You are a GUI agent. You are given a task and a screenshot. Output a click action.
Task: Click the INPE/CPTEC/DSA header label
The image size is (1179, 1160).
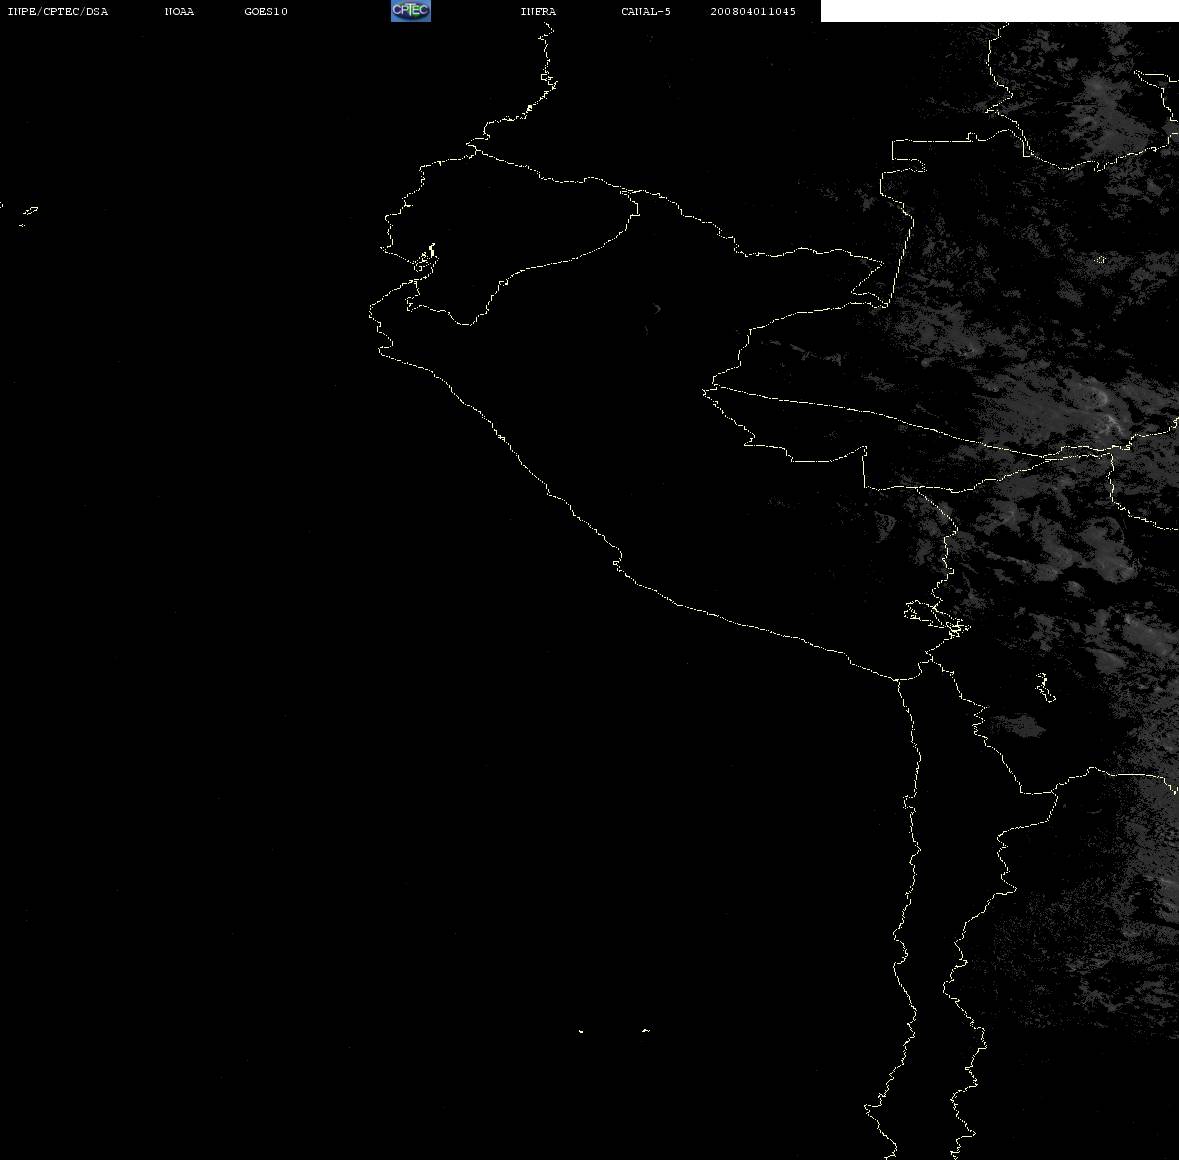point(57,11)
